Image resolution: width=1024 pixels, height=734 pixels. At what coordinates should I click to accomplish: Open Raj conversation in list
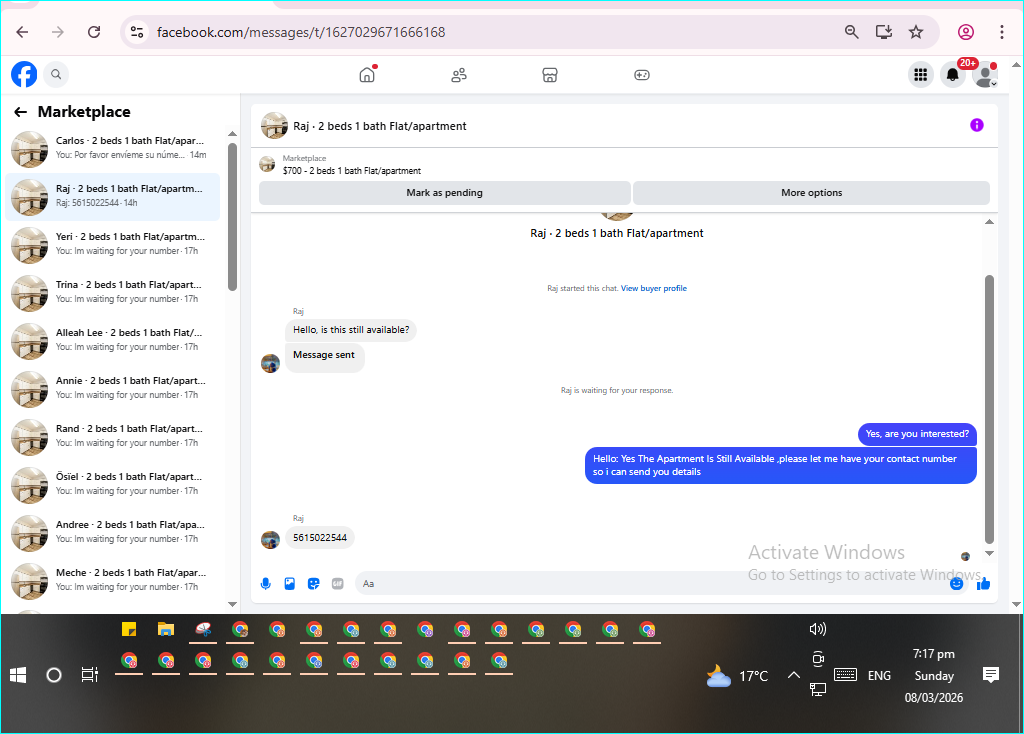point(112,197)
